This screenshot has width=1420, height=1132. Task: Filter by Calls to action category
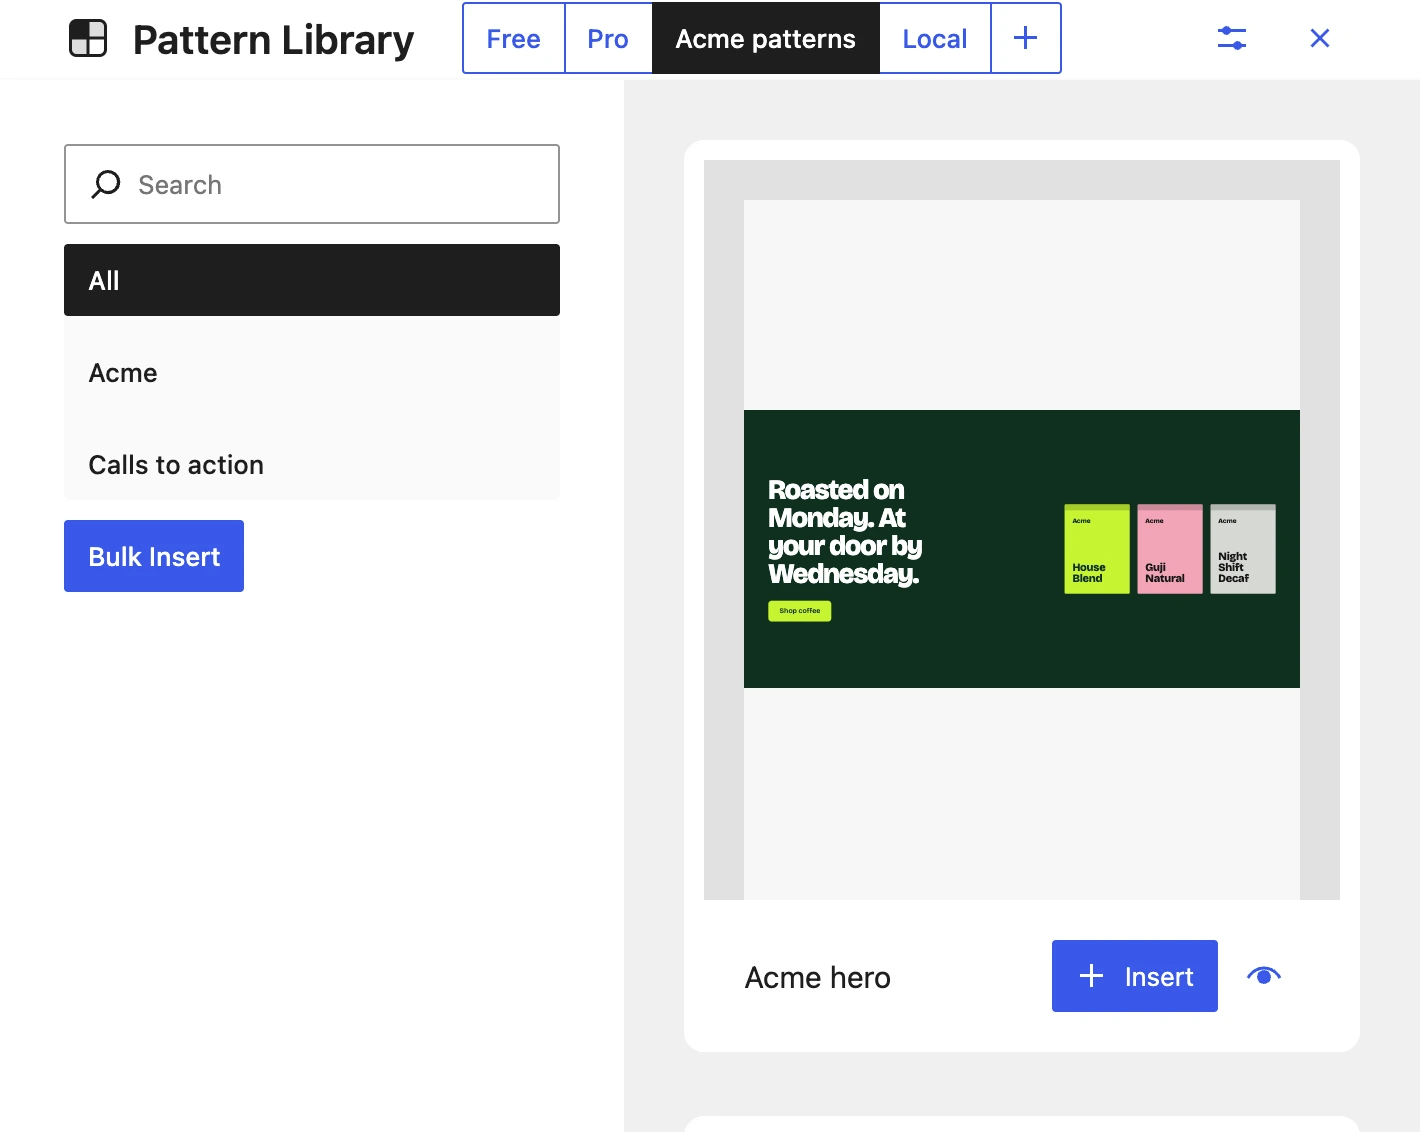[312, 464]
